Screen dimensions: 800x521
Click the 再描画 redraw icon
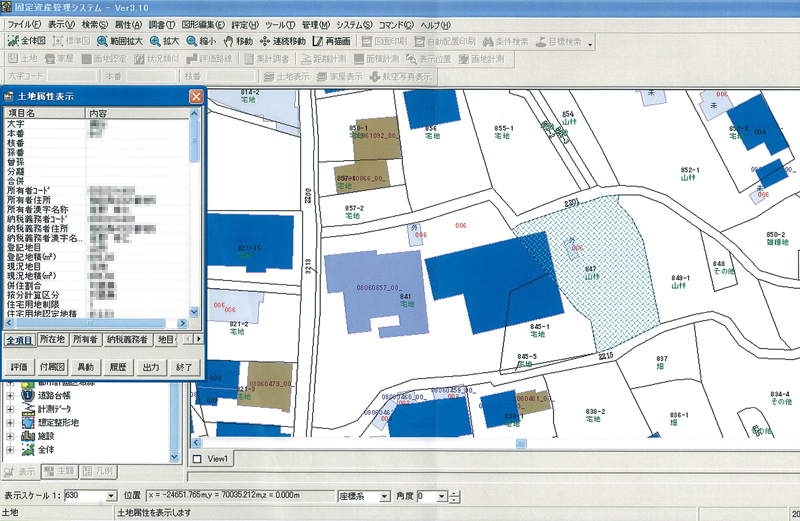[332, 41]
